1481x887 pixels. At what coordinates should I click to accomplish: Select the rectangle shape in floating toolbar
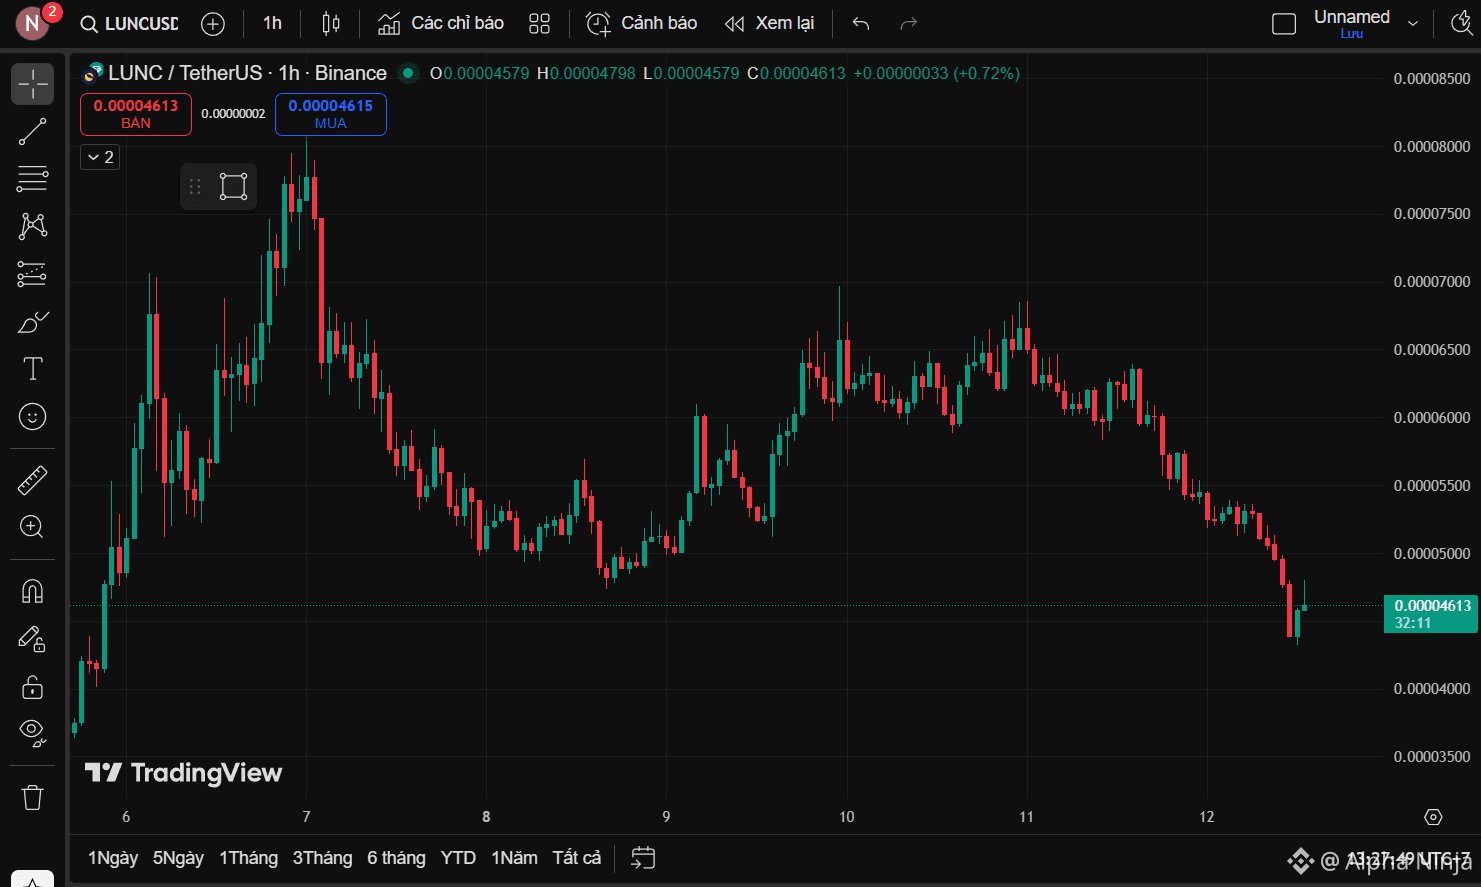pos(234,187)
